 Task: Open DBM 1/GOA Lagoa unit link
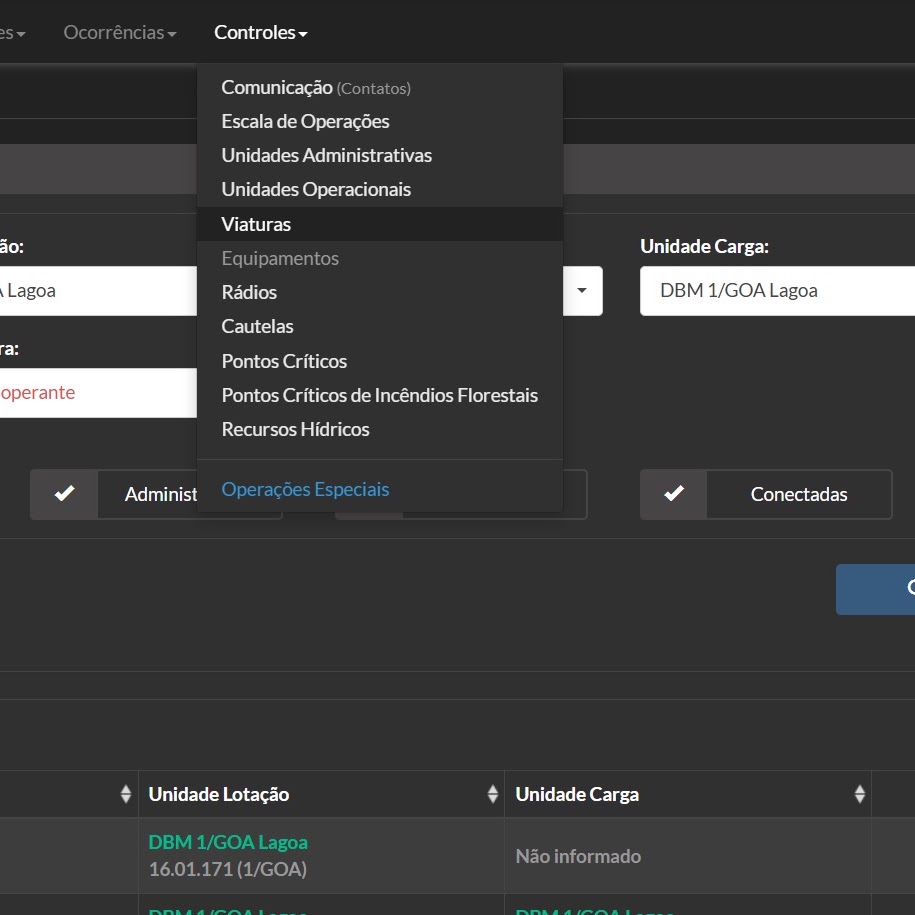228,842
